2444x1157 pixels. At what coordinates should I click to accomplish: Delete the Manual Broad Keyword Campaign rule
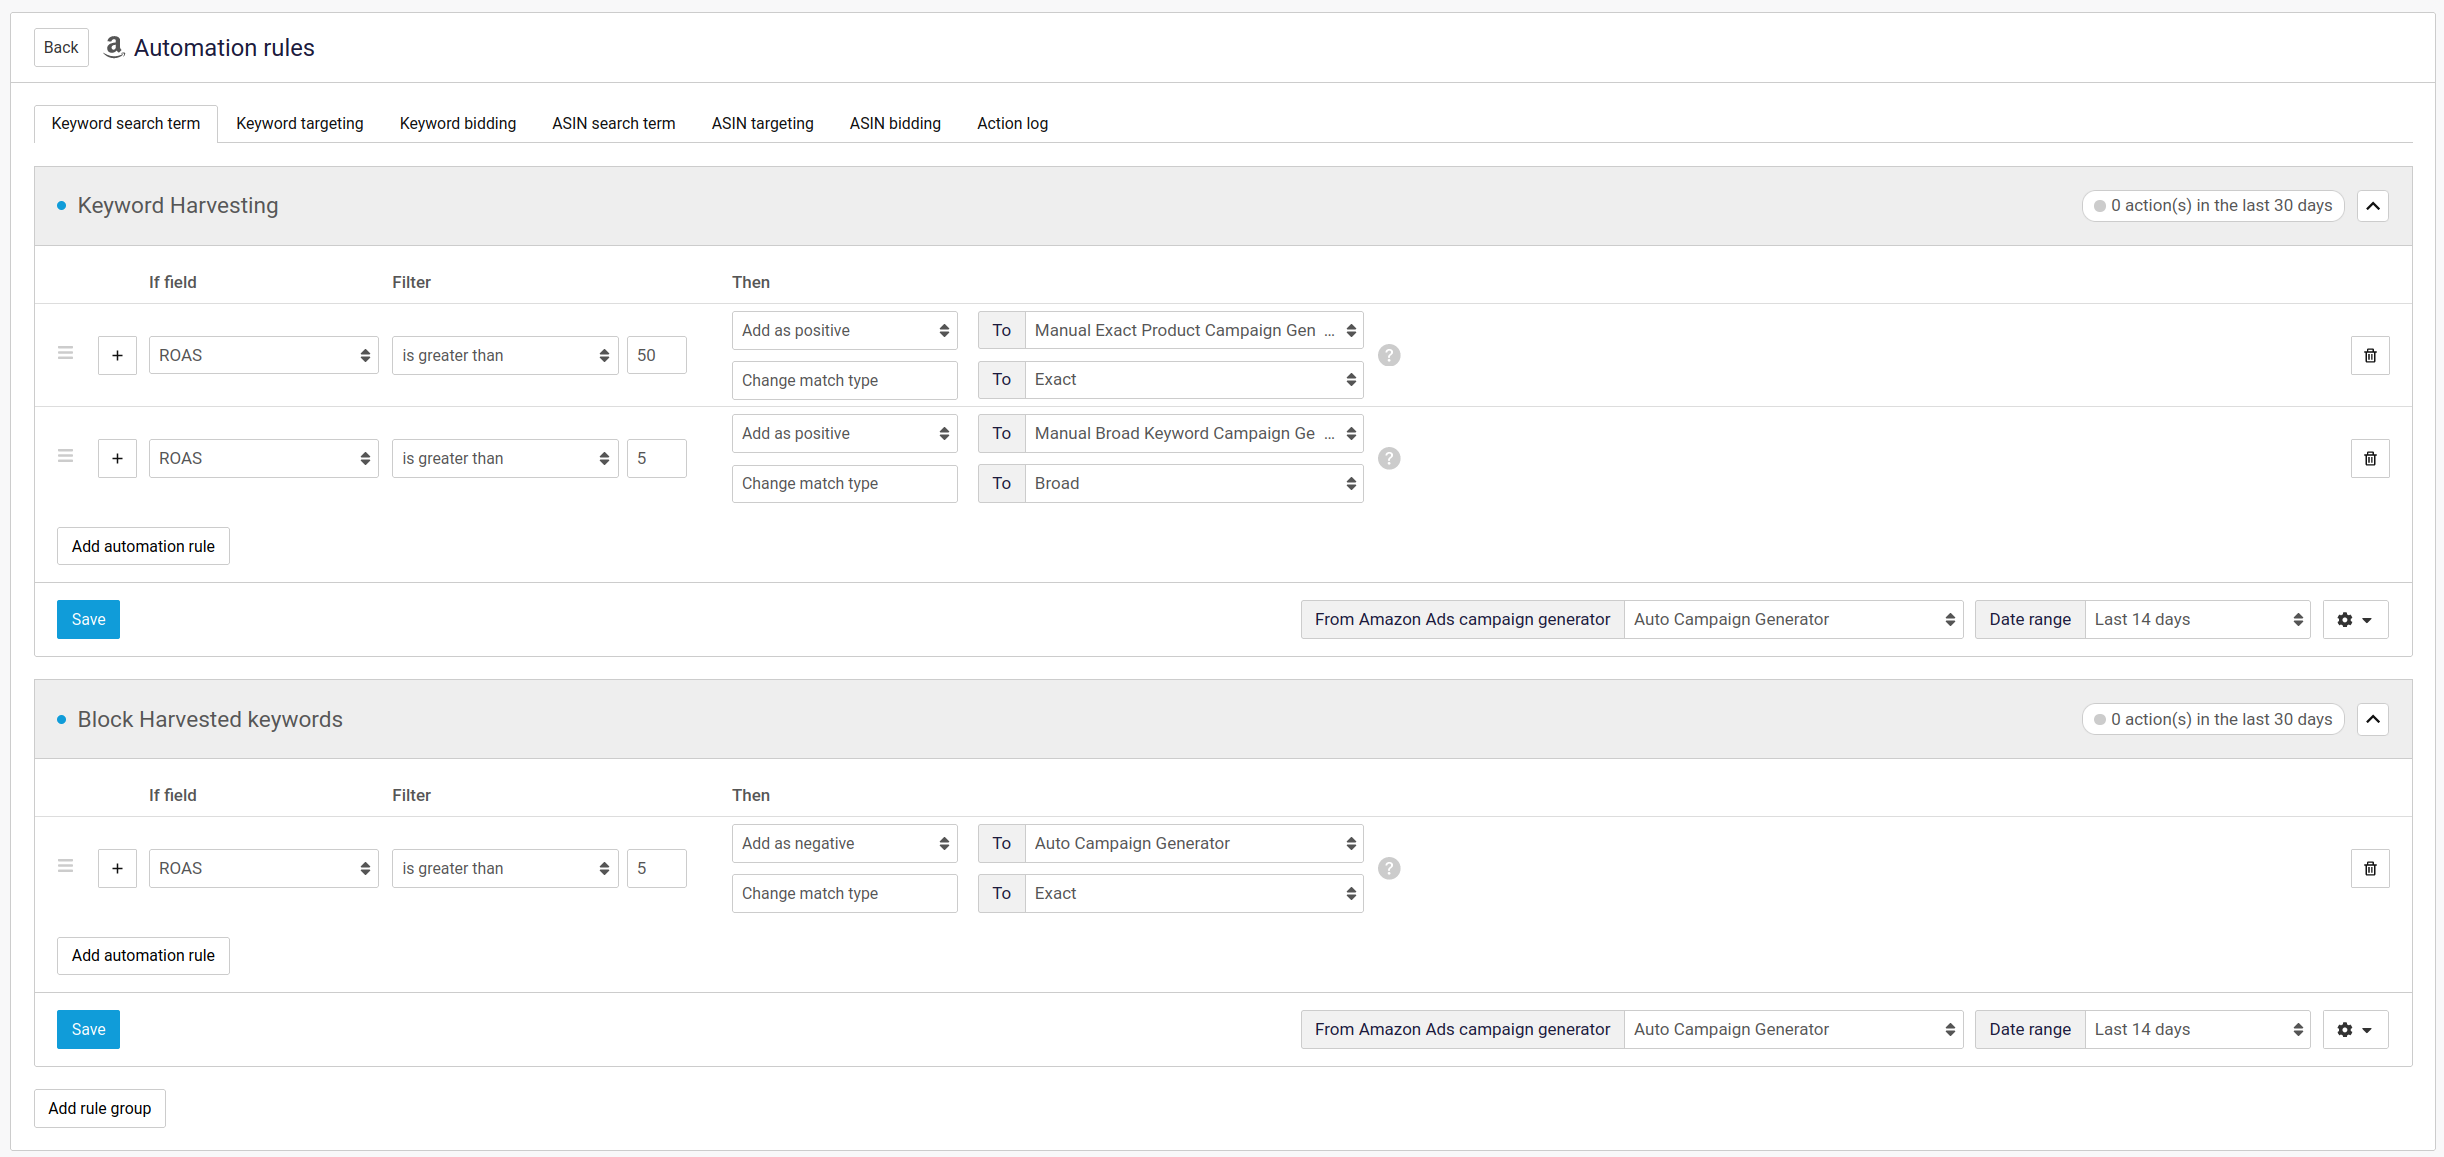coord(2369,458)
